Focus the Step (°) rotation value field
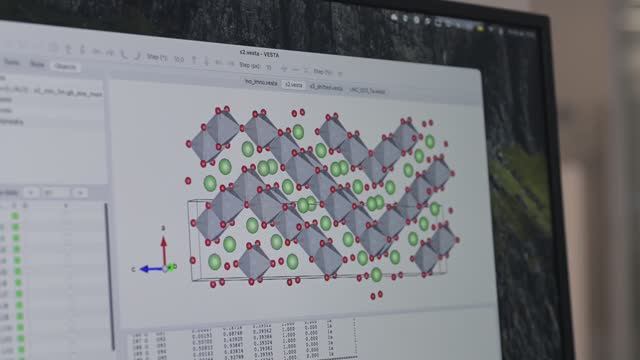 tap(179, 60)
